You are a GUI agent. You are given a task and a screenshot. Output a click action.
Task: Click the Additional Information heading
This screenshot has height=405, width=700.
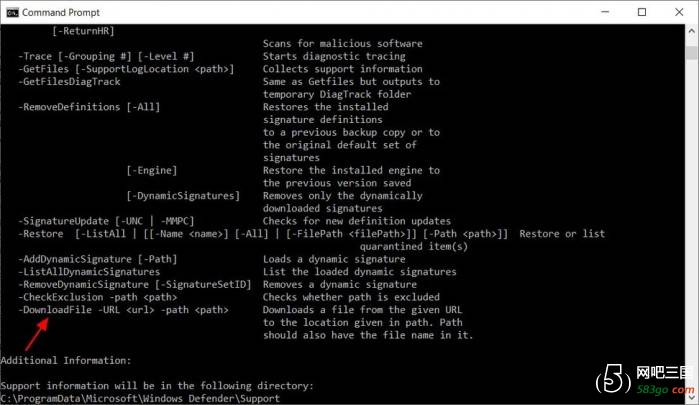tap(66, 360)
